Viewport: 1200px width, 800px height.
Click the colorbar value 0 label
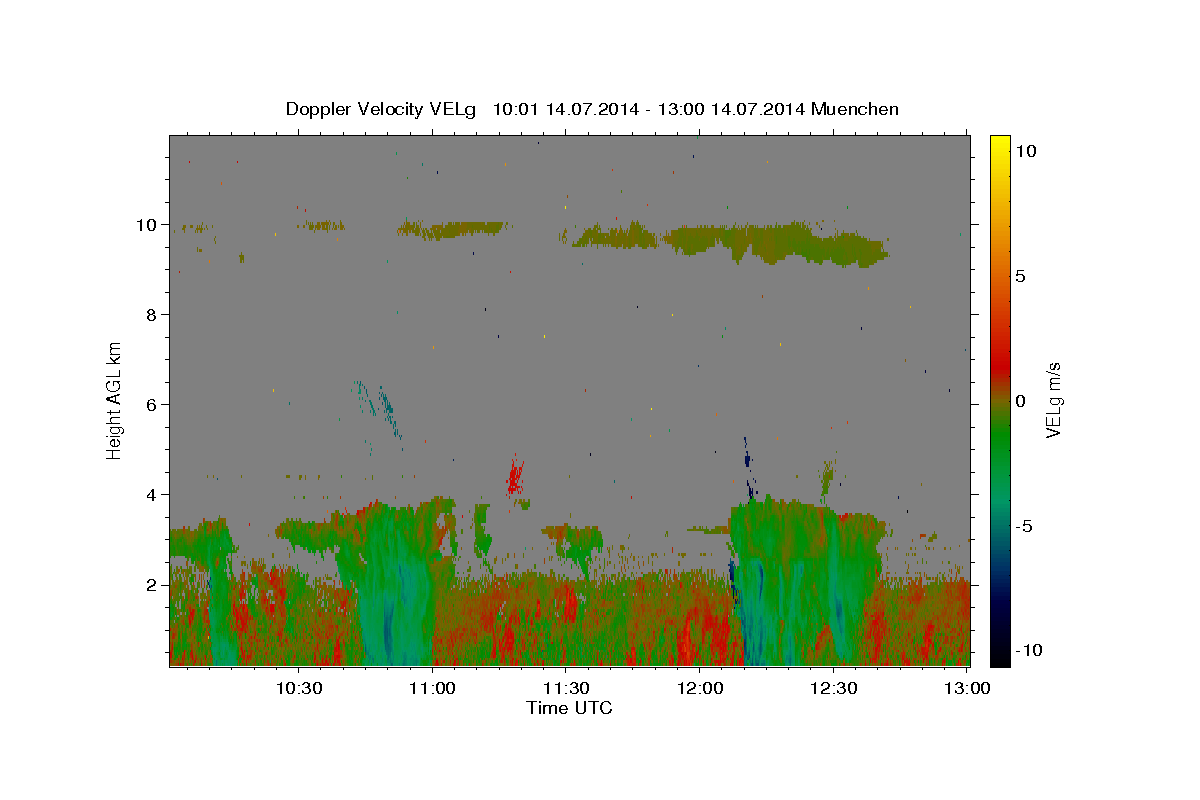tap(1020, 400)
